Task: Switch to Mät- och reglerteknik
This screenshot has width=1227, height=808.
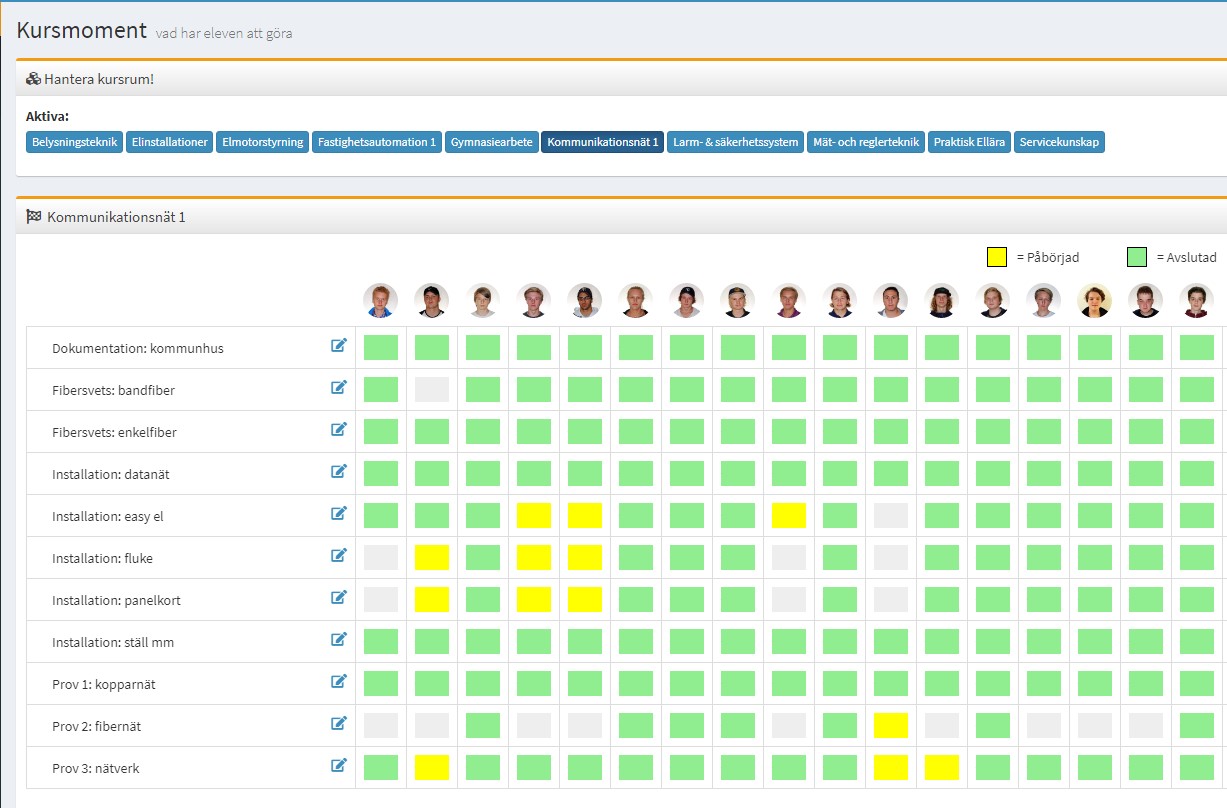Action: [x=866, y=142]
